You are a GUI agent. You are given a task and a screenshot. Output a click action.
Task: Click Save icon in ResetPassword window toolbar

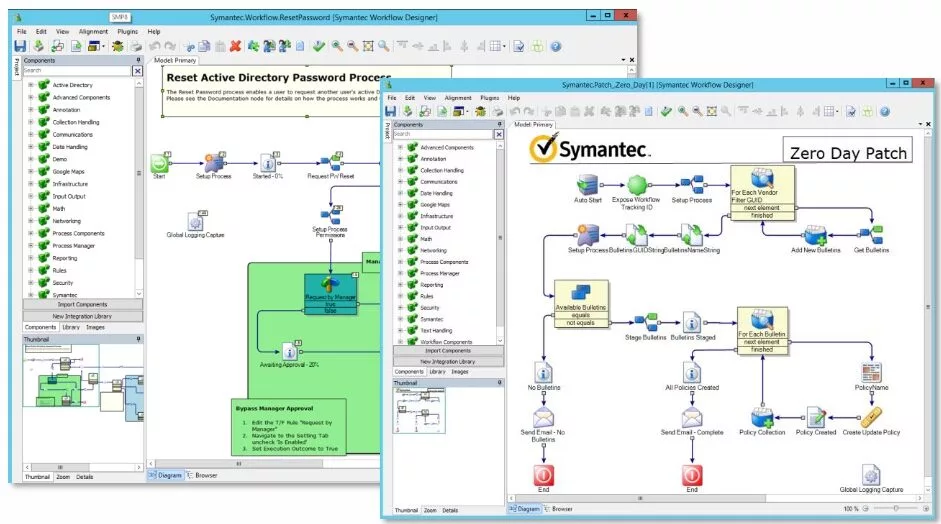click(21, 46)
